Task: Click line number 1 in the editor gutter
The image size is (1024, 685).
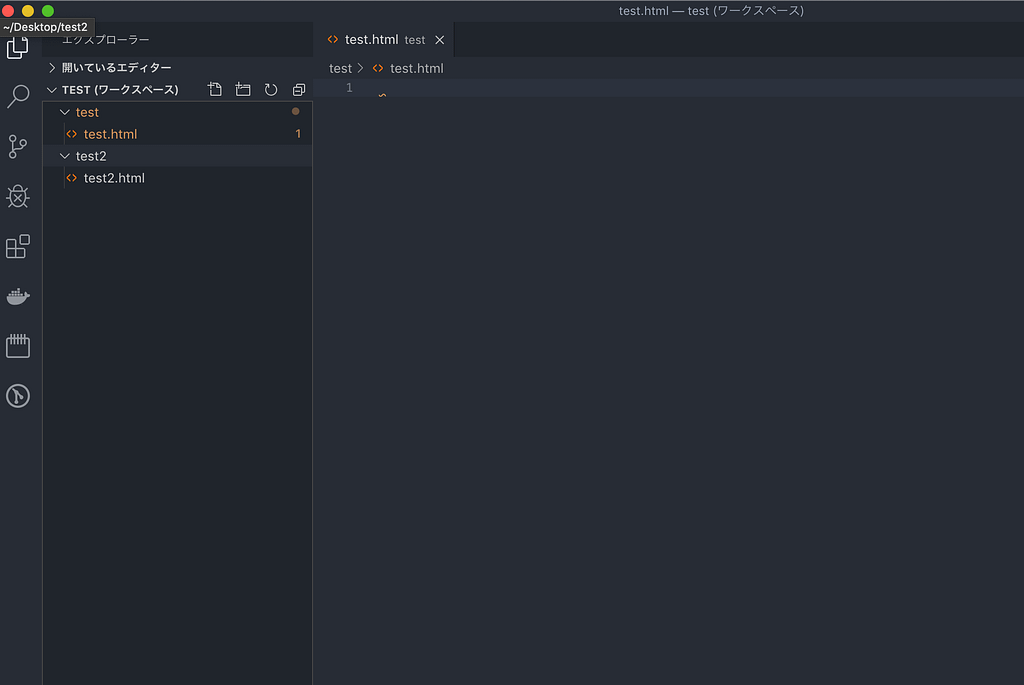Action: point(349,88)
